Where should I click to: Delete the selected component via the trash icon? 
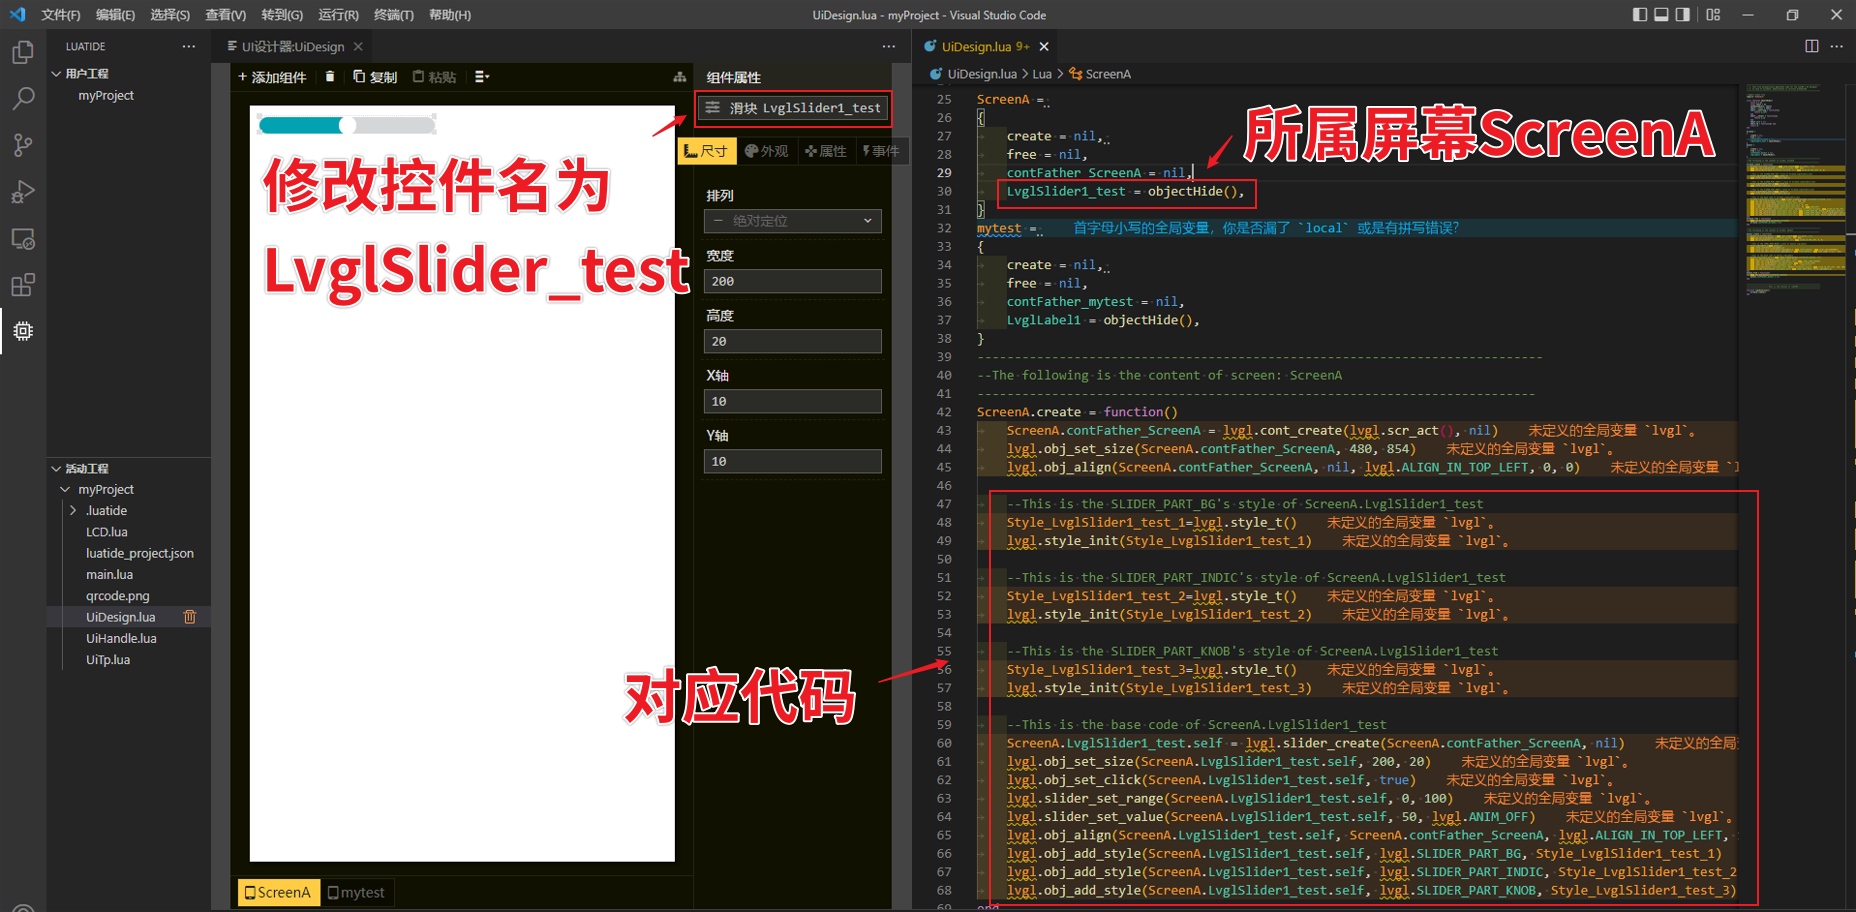[x=330, y=76]
